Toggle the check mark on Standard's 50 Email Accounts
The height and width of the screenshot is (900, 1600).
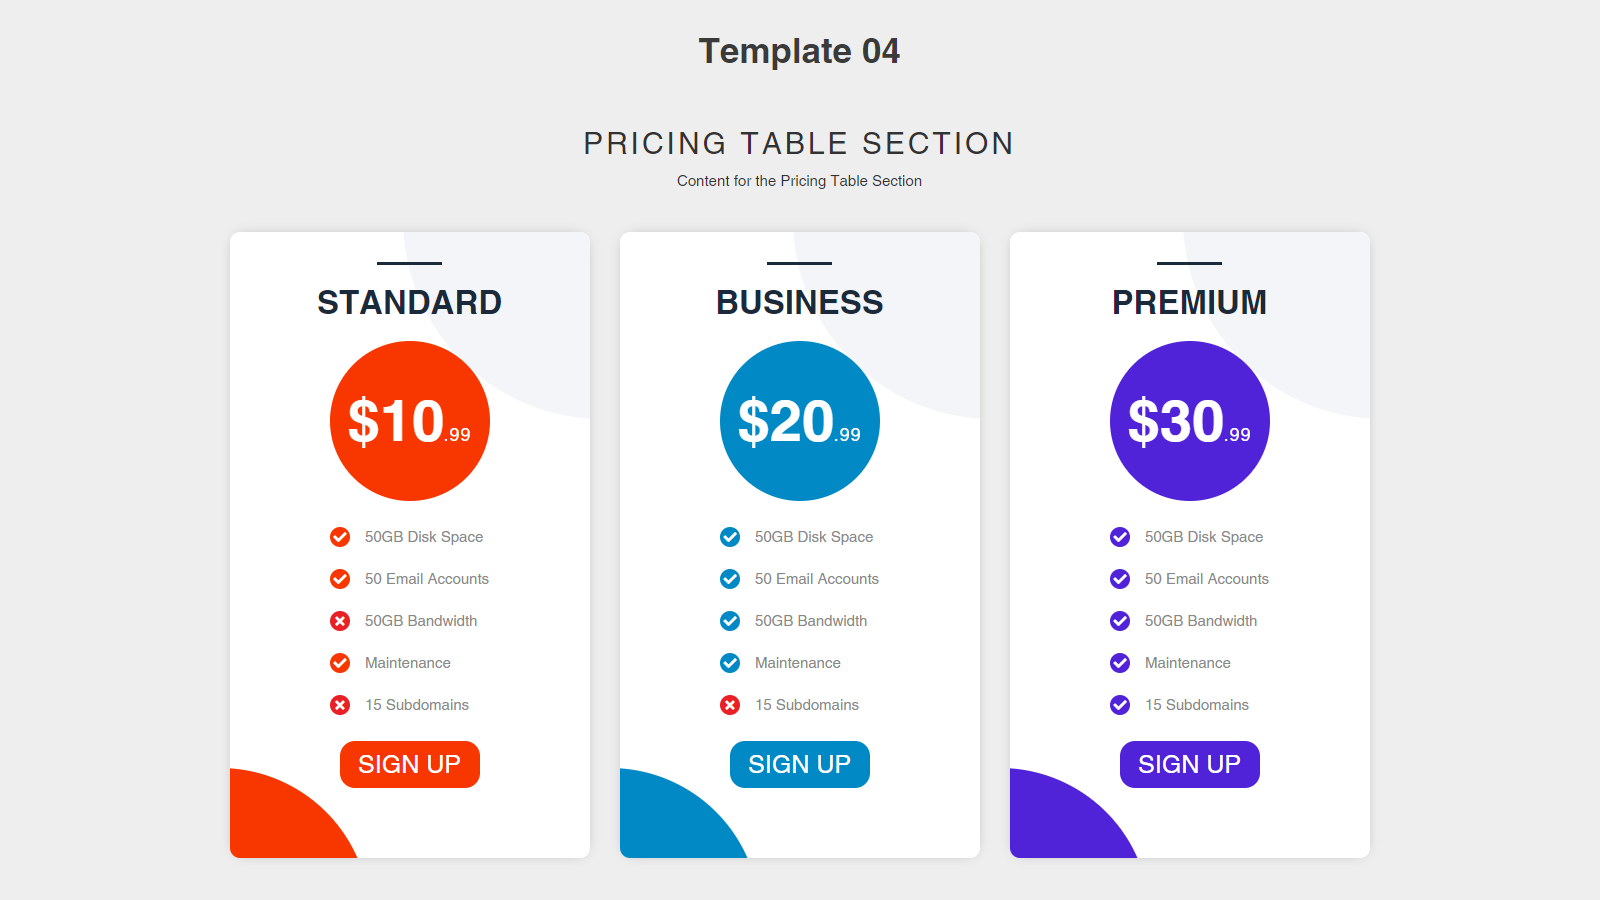(x=340, y=579)
